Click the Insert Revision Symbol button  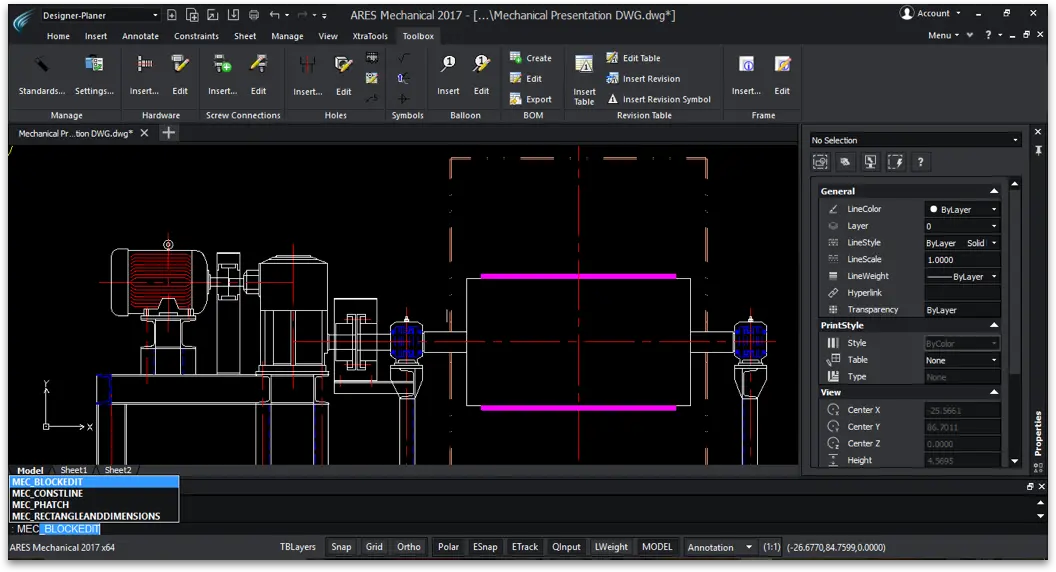click(x=659, y=99)
